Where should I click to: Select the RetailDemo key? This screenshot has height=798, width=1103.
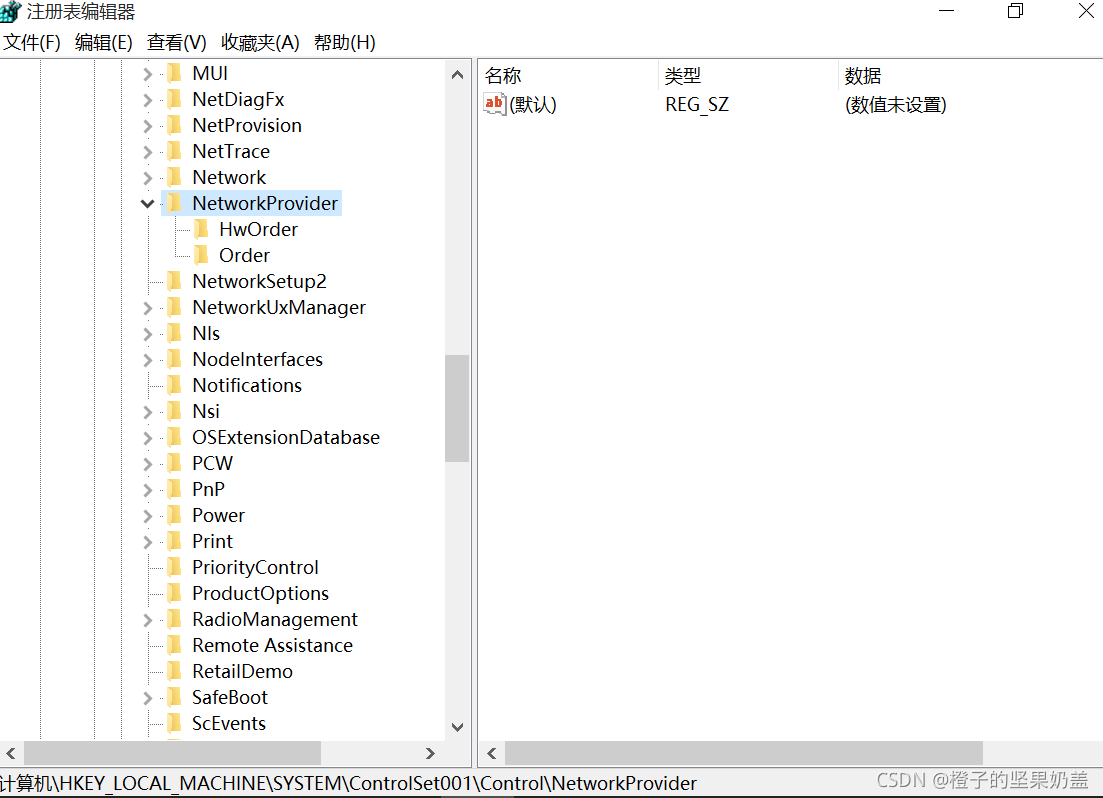pyautogui.click(x=242, y=671)
